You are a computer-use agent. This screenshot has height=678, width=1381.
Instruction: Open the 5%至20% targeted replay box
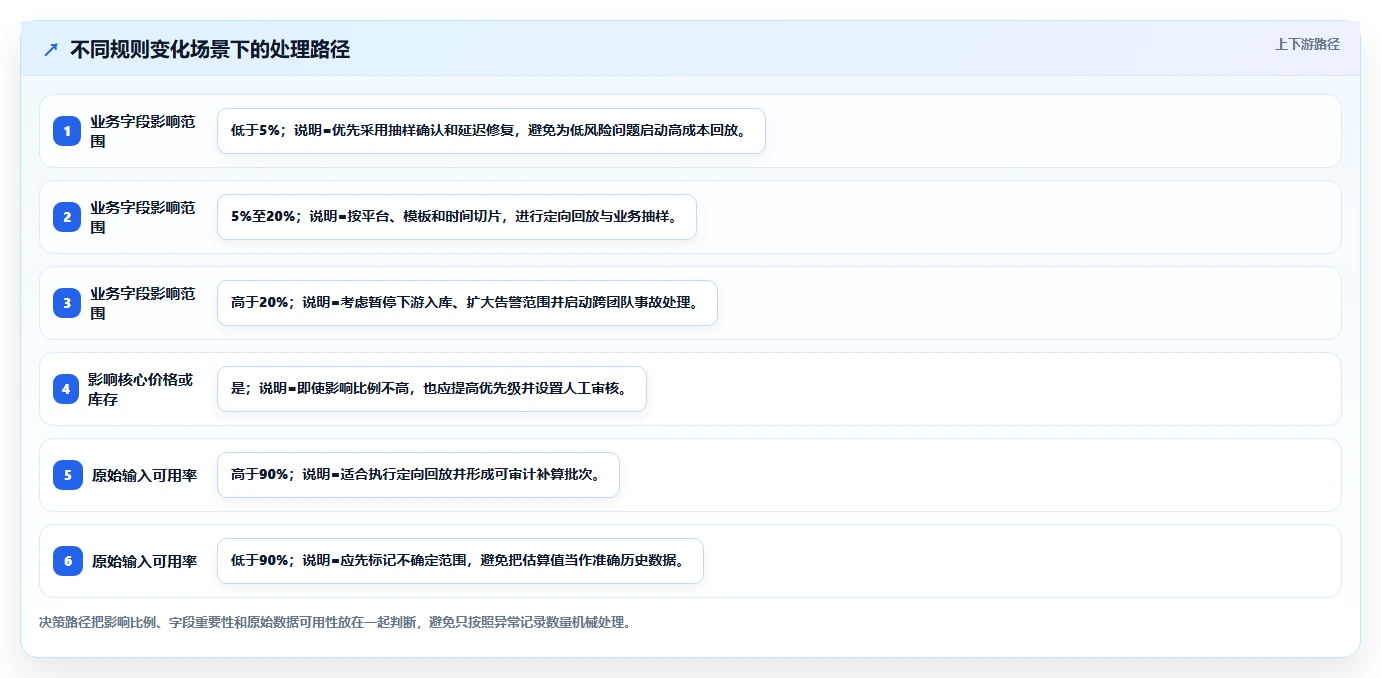(457, 217)
